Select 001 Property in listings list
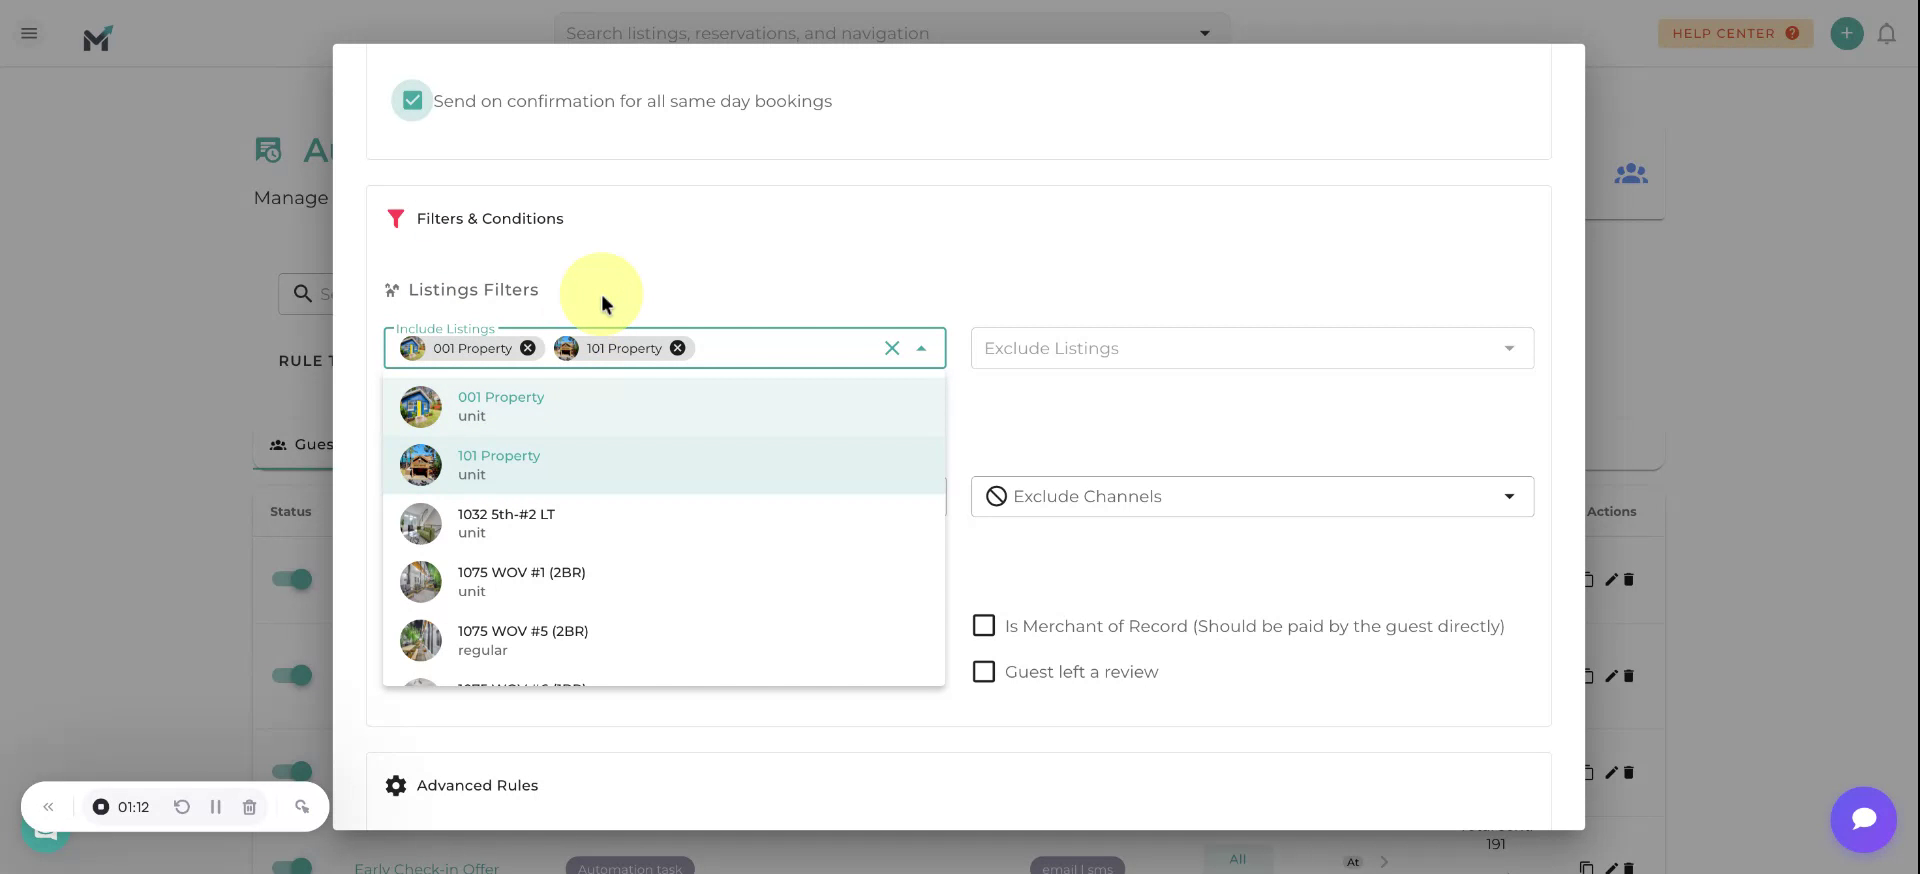The width and height of the screenshot is (1920, 874). pyautogui.click(x=664, y=406)
